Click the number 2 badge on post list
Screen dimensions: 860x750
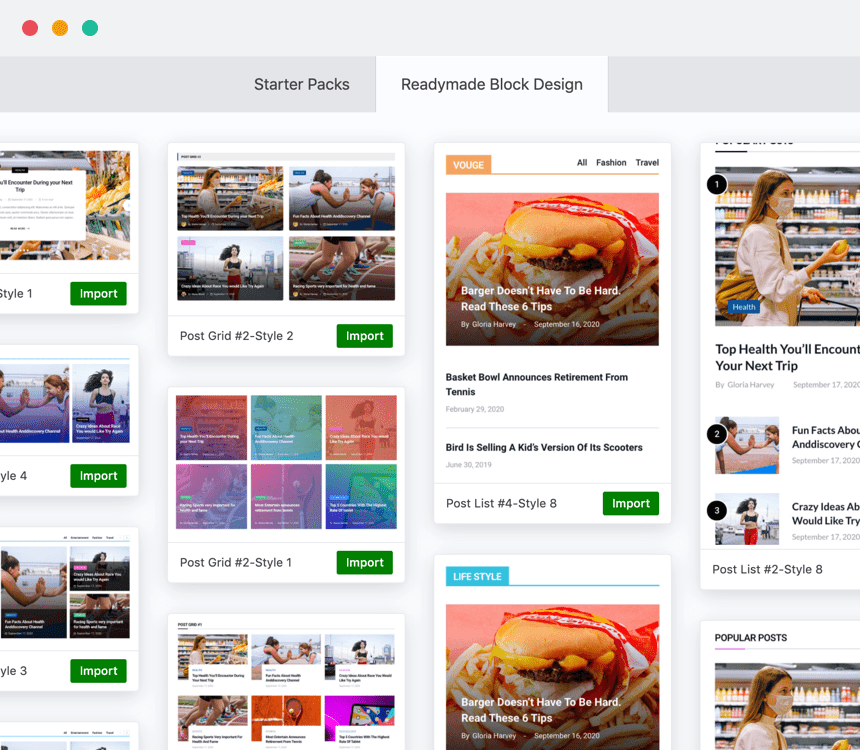716,434
